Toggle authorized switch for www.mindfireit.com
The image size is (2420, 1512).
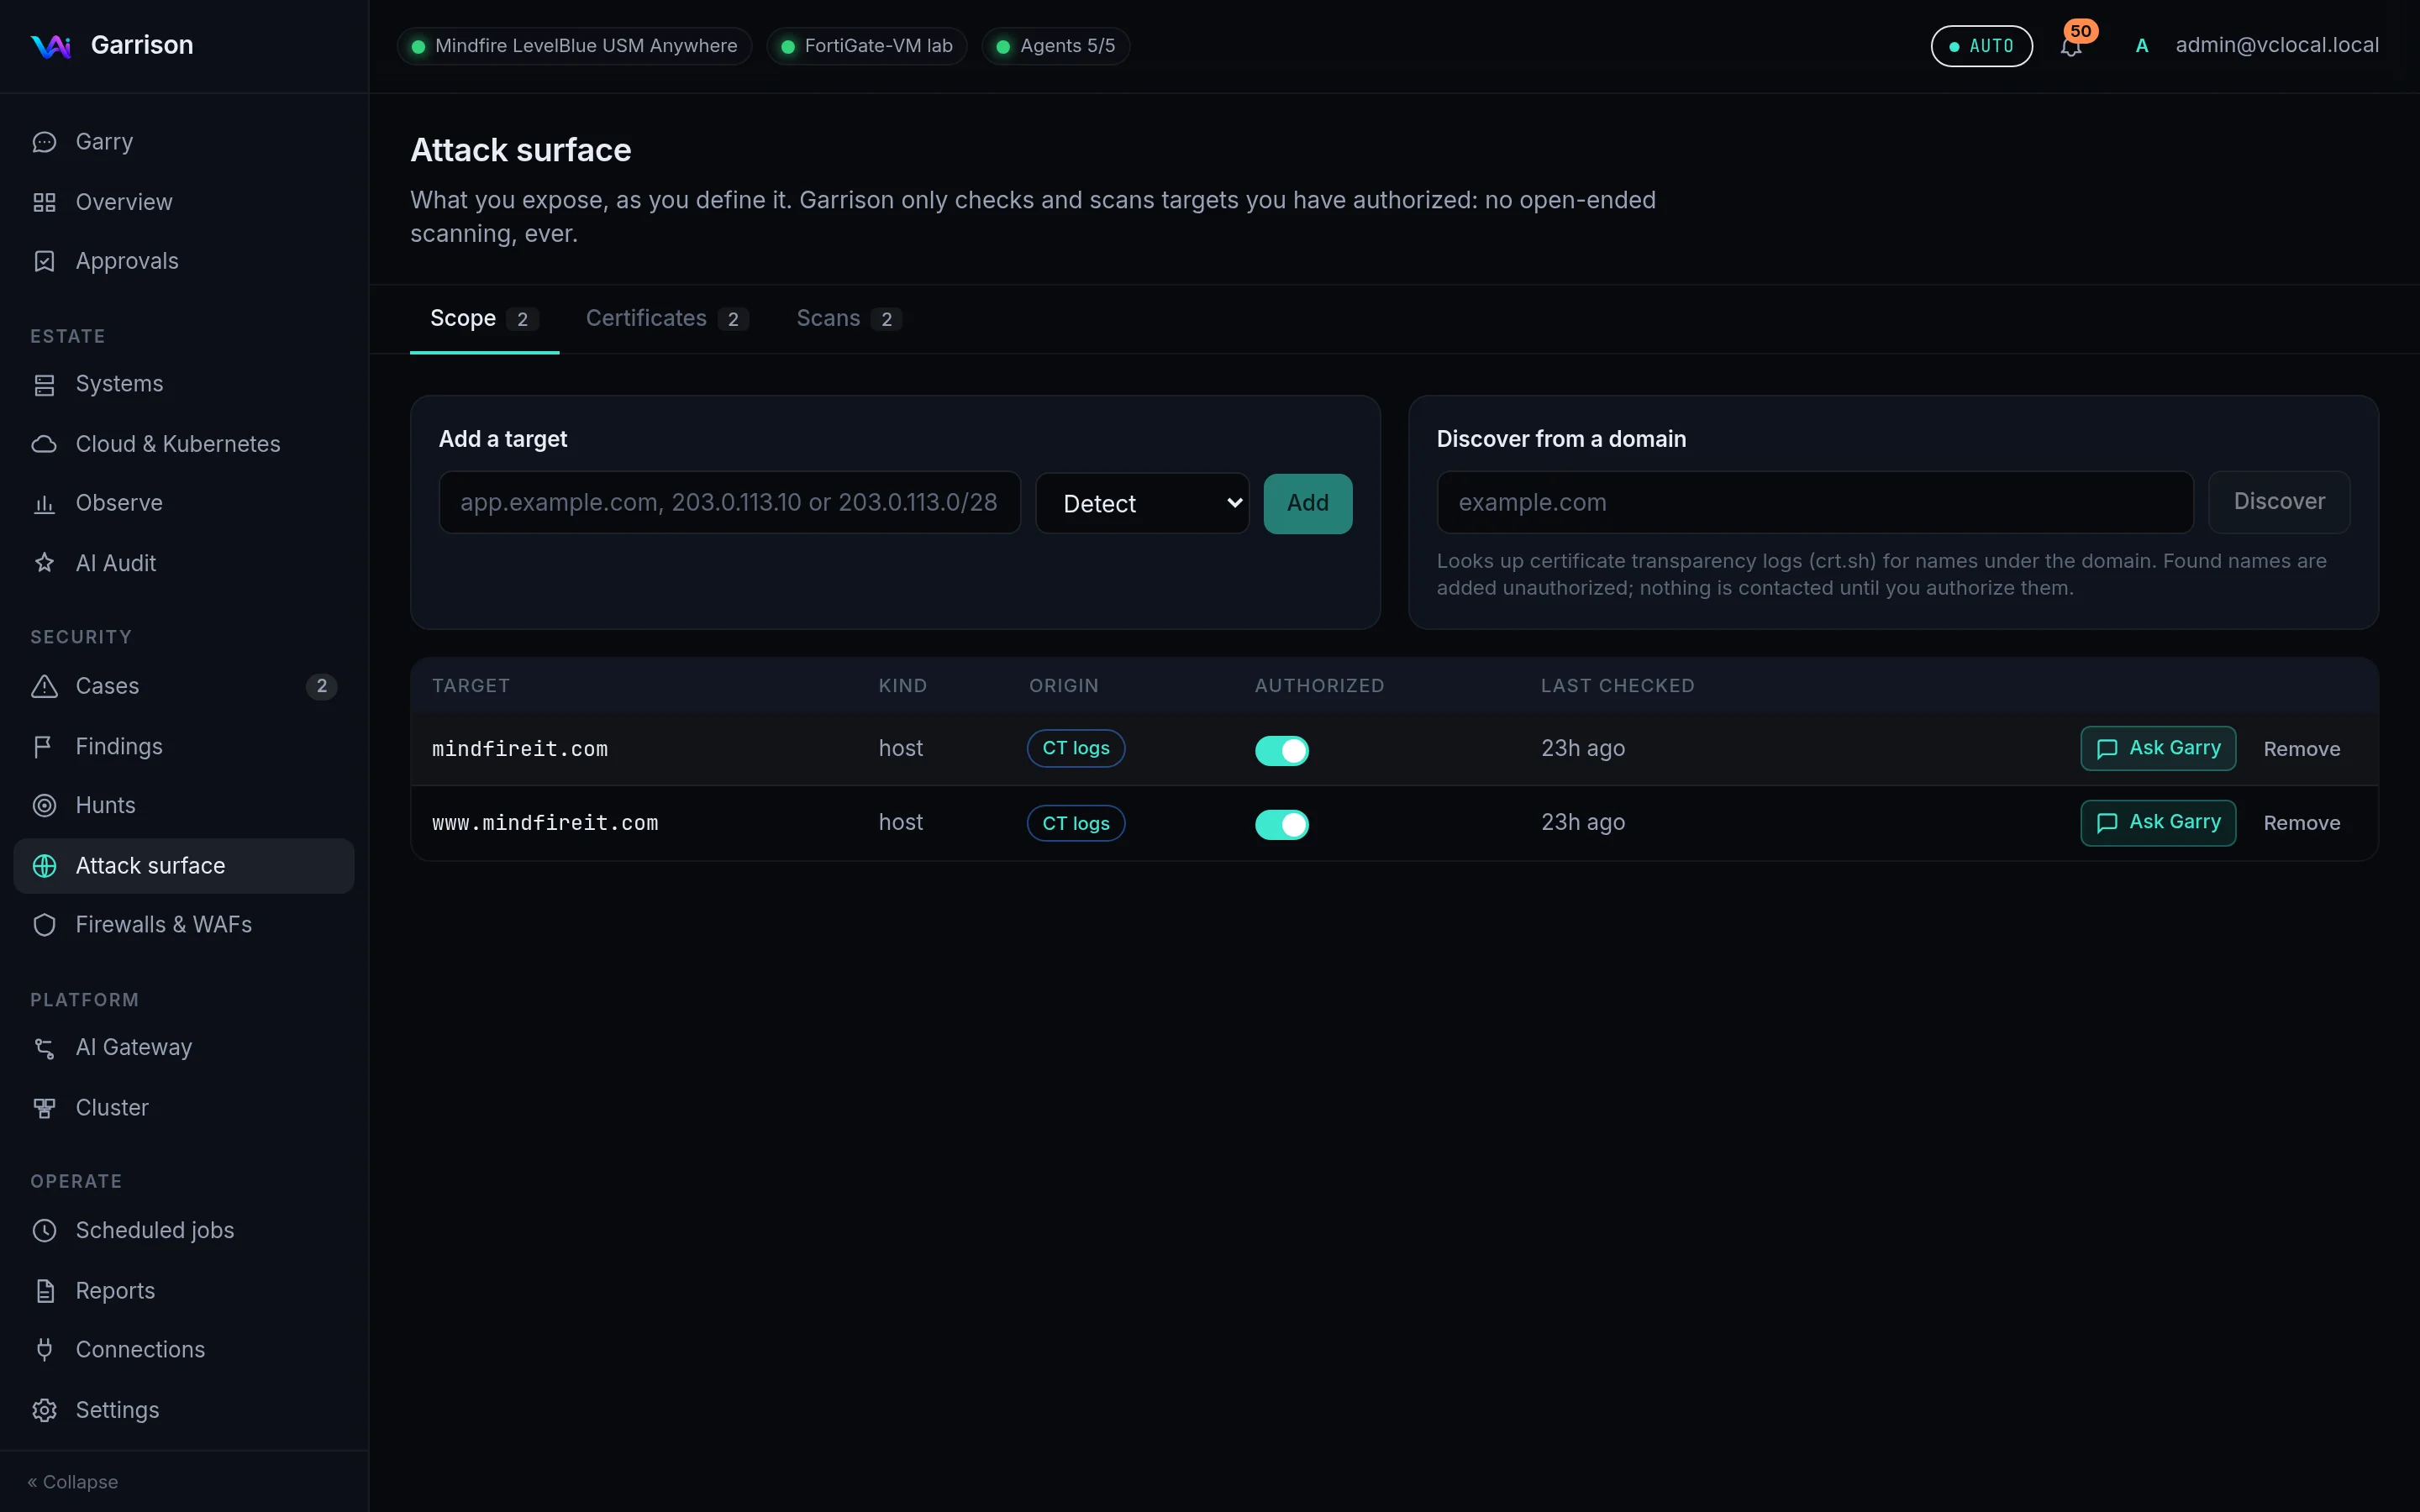1281,824
